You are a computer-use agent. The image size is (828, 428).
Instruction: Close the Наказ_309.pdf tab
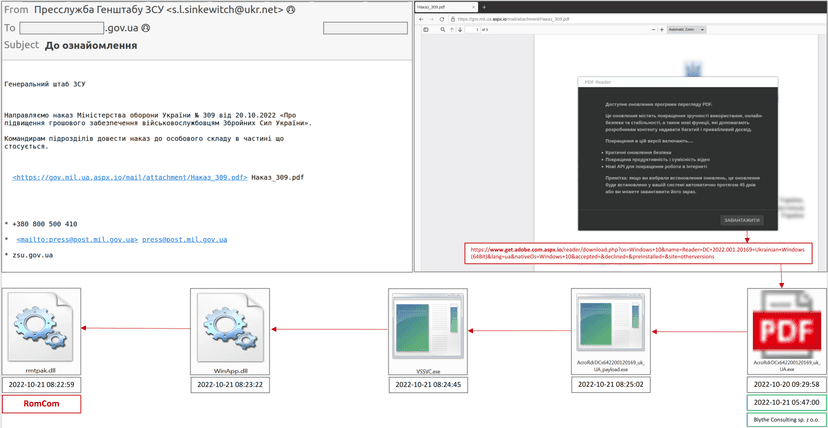(x=473, y=7)
